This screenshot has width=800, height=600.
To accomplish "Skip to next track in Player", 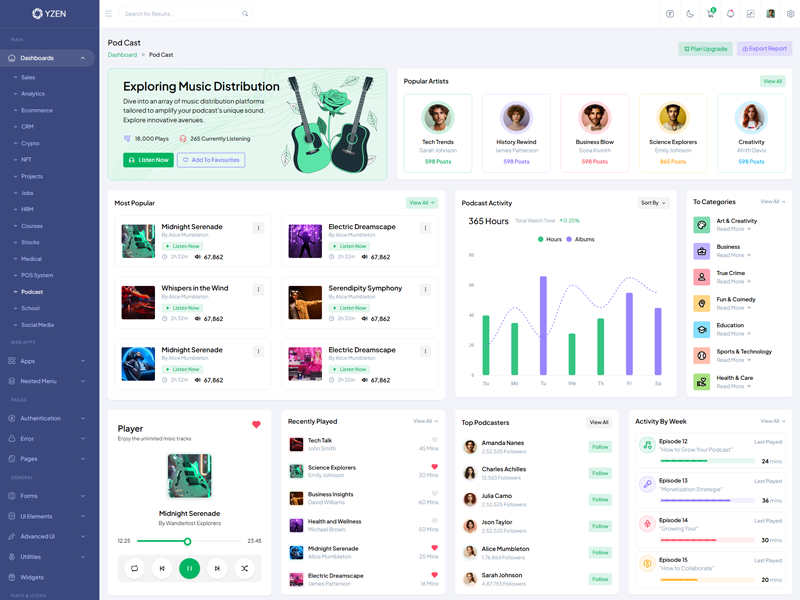I will coord(217,568).
